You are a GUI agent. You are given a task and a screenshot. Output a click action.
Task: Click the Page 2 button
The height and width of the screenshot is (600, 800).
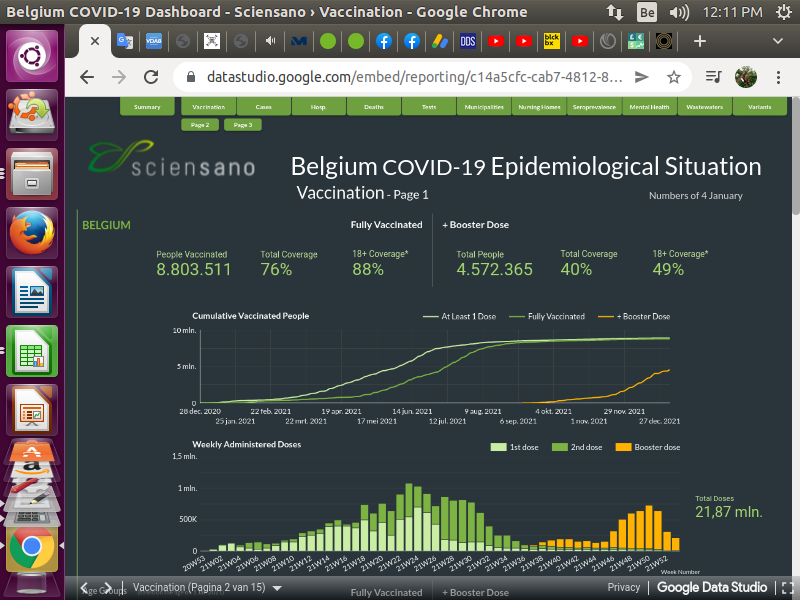[200, 125]
